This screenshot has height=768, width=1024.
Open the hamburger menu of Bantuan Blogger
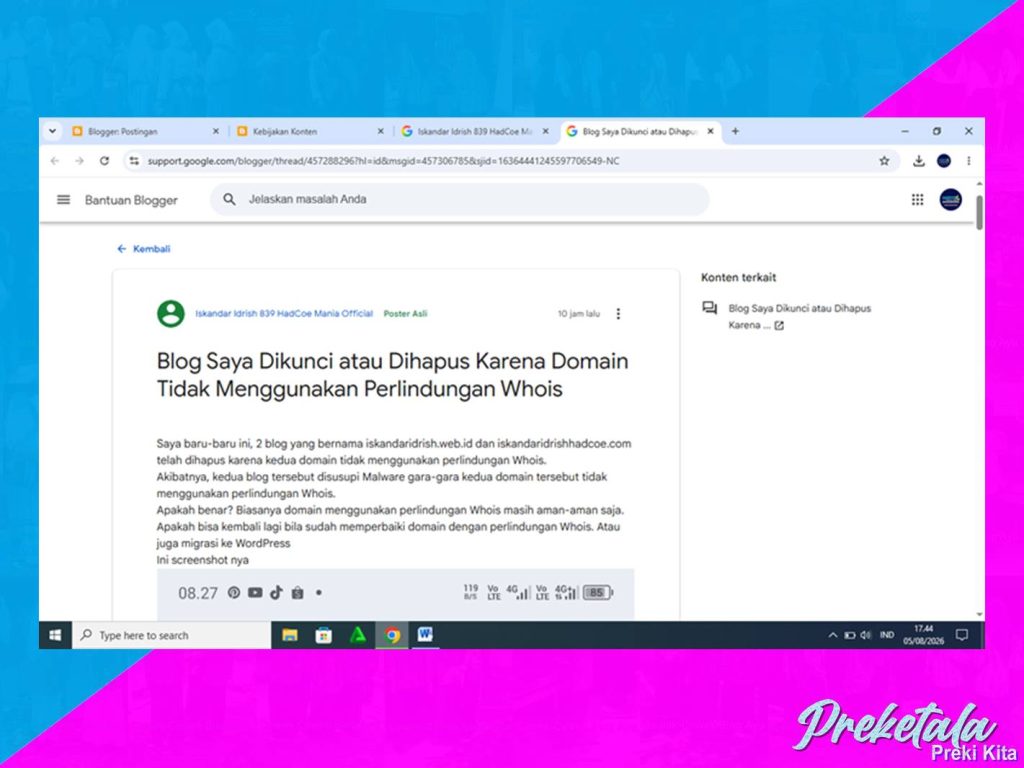tap(63, 200)
